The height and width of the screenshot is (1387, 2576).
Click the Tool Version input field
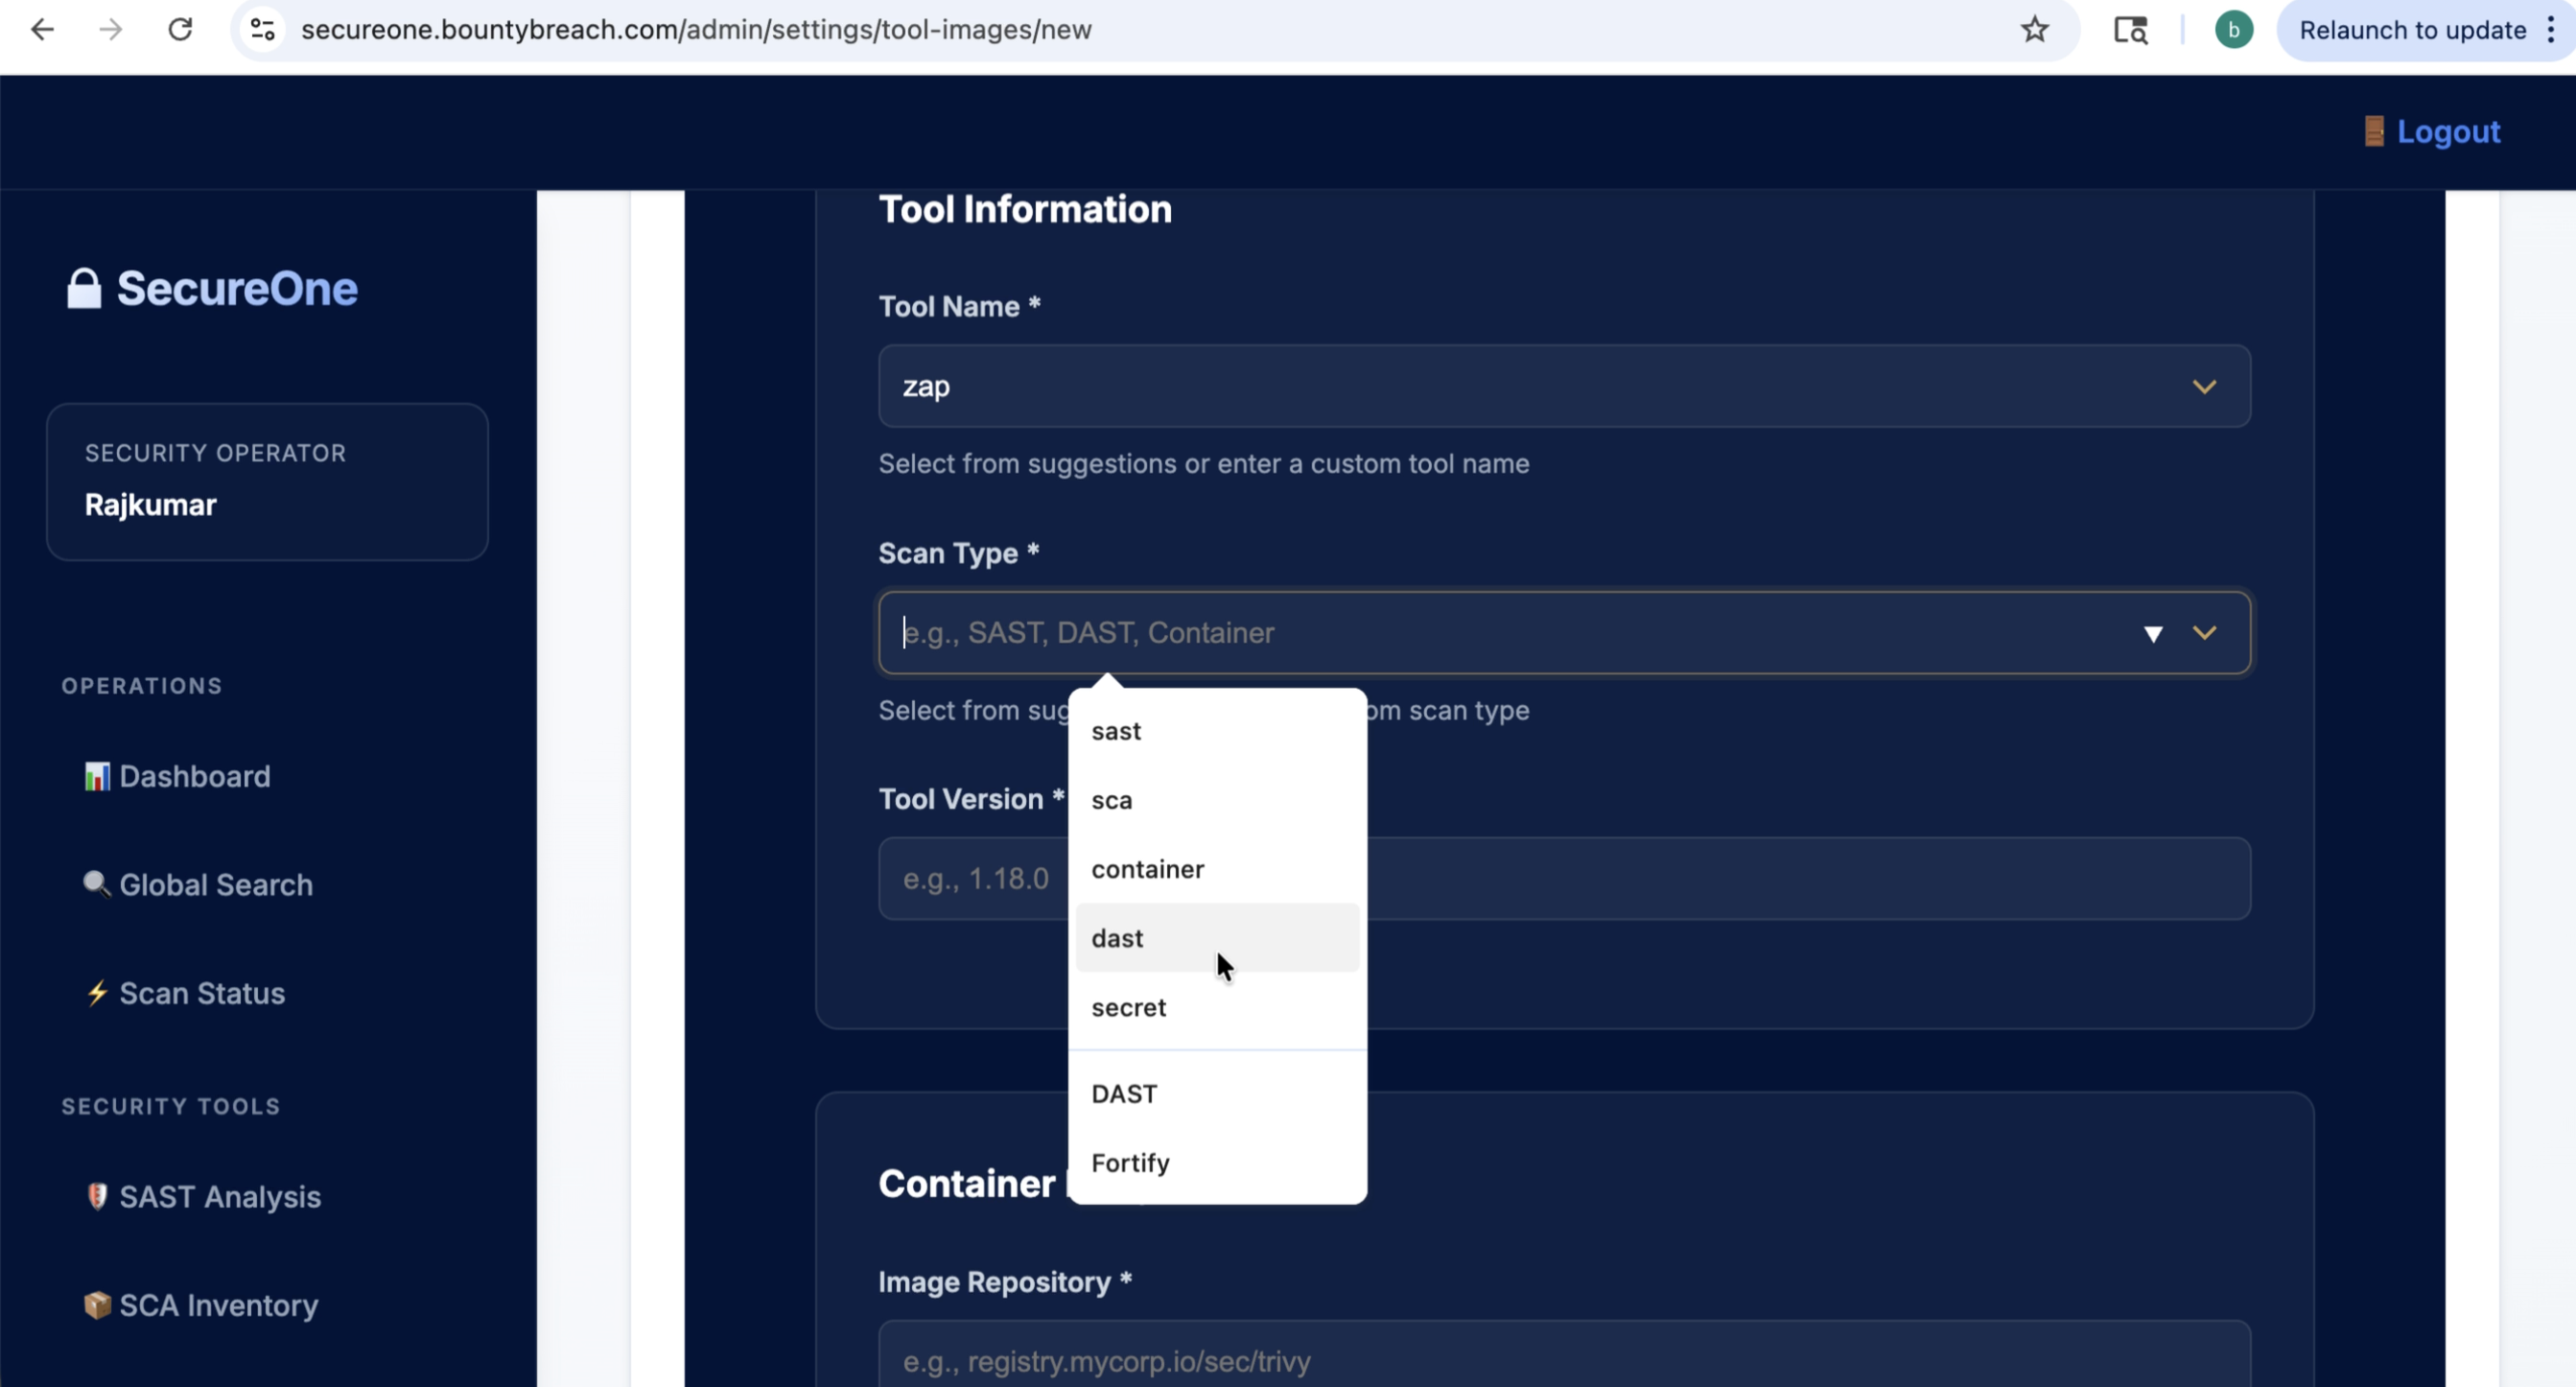(x=1564, y=879)
